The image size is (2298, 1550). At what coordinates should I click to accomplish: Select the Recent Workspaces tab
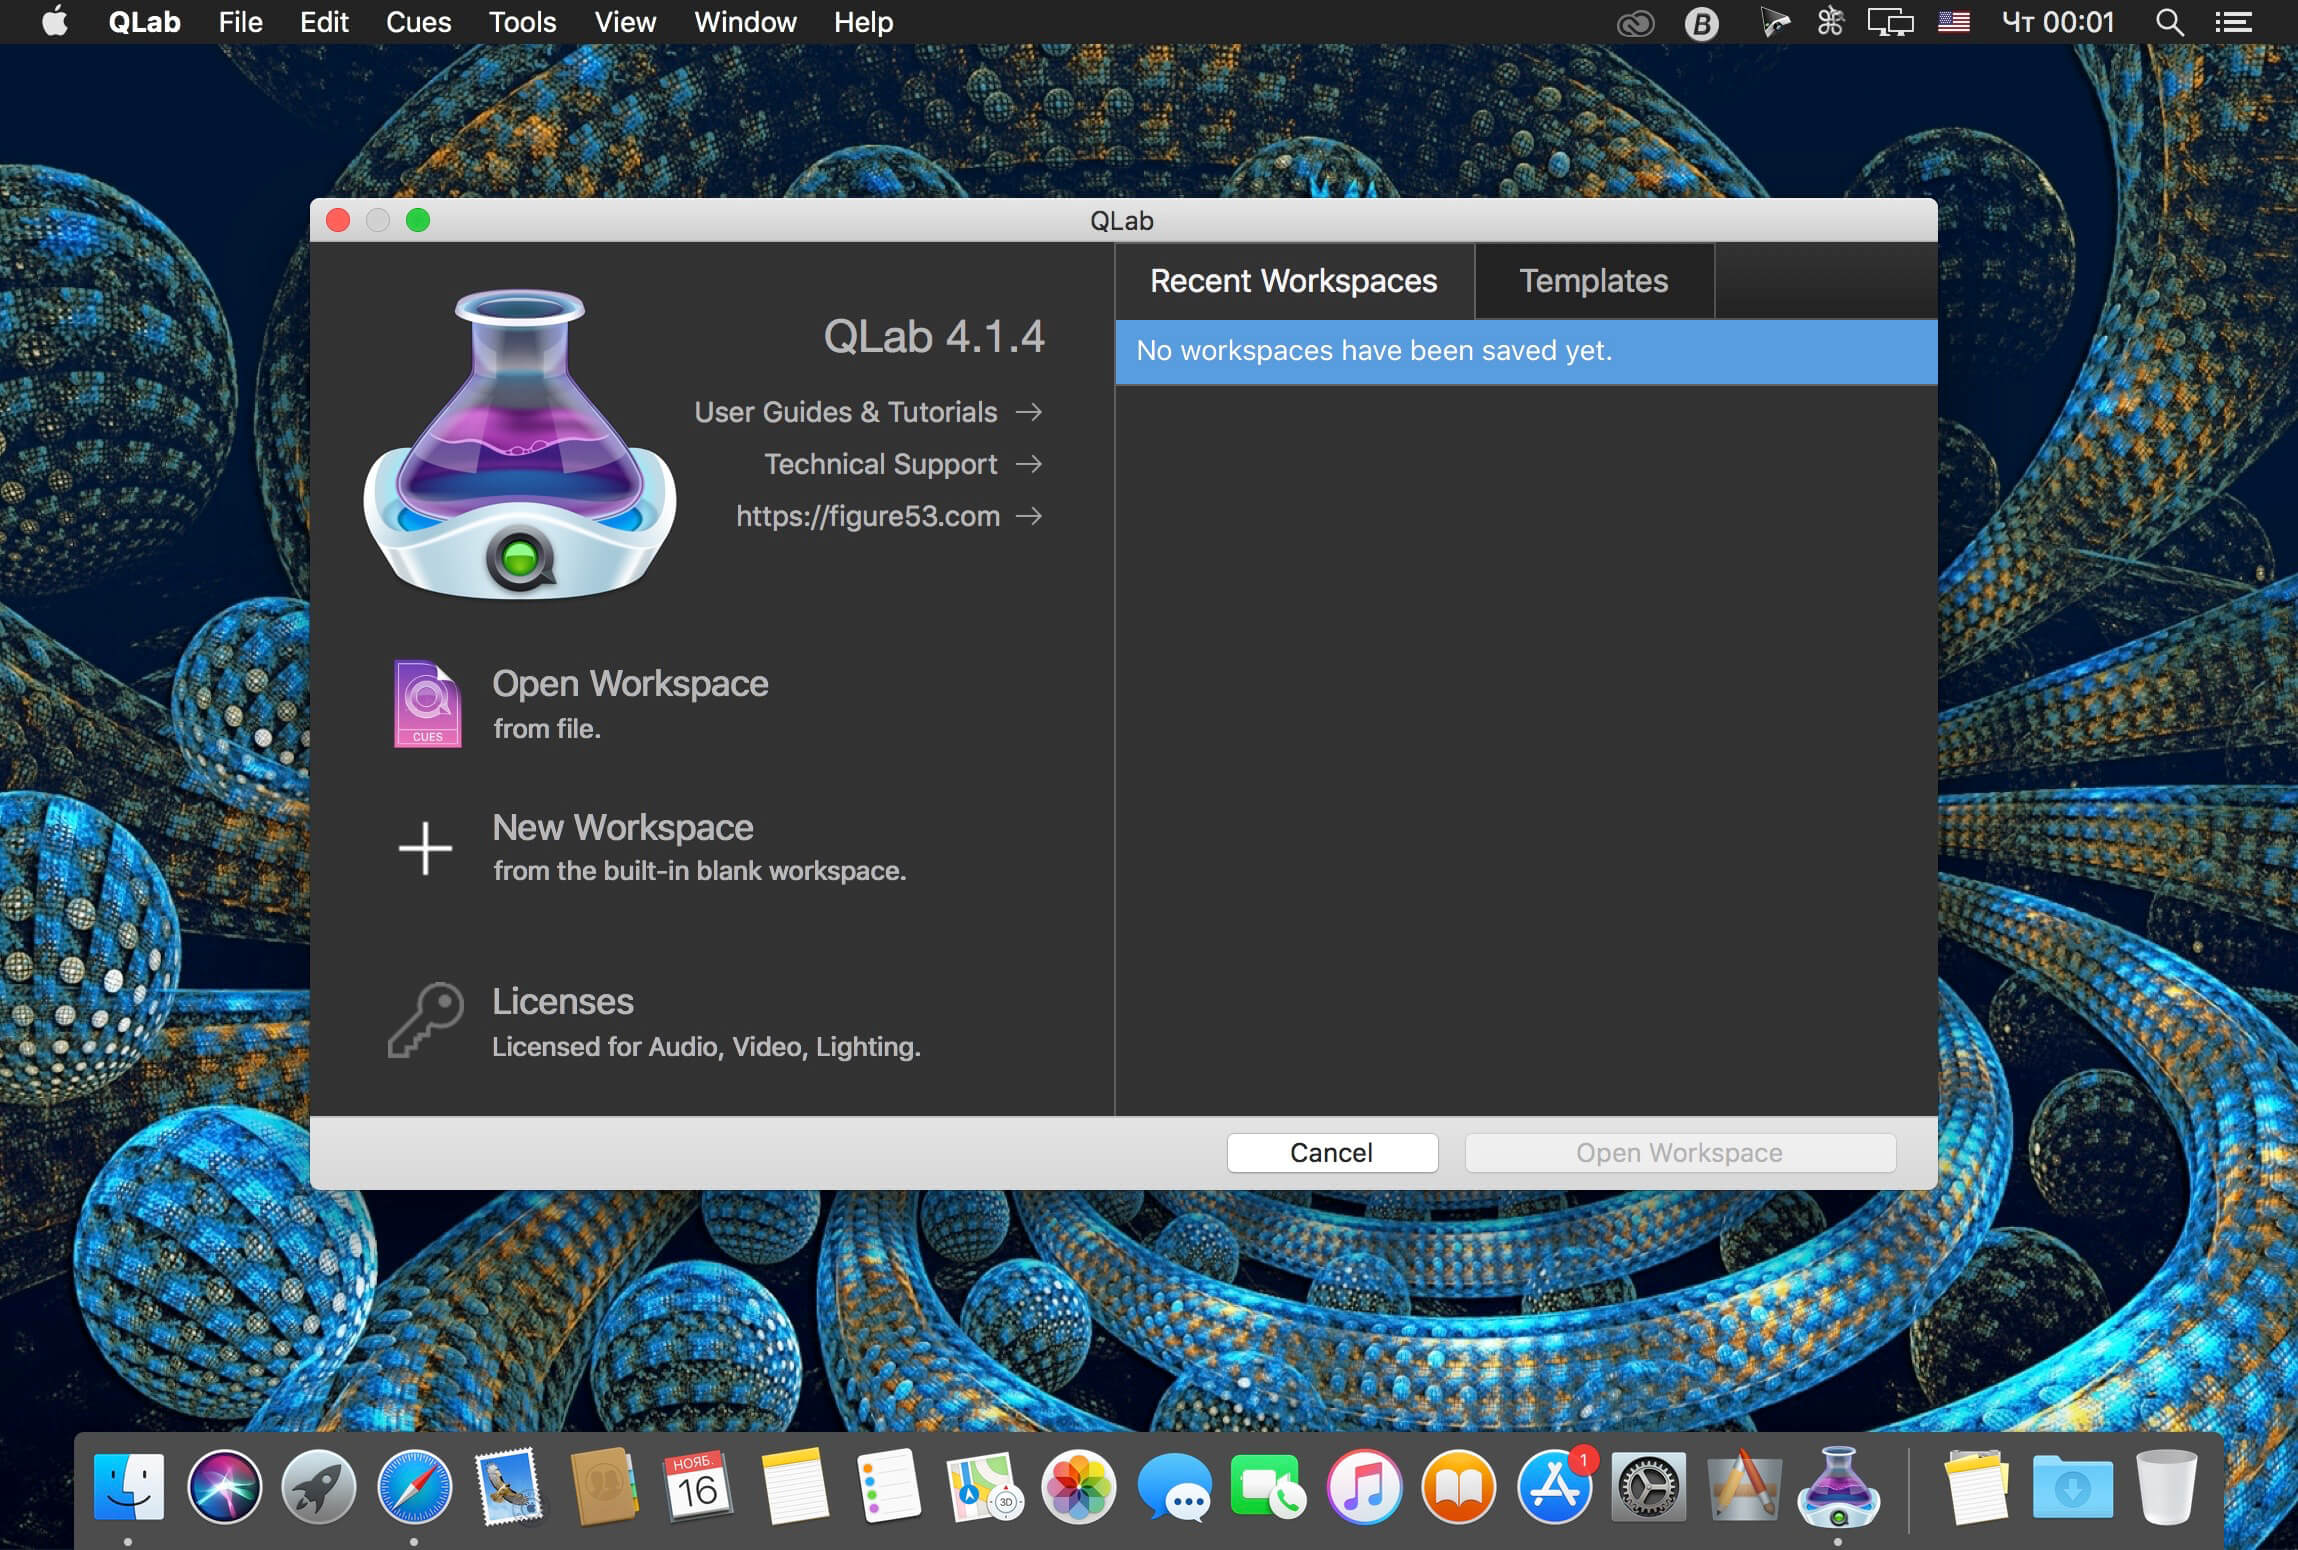click(1293, 280)
